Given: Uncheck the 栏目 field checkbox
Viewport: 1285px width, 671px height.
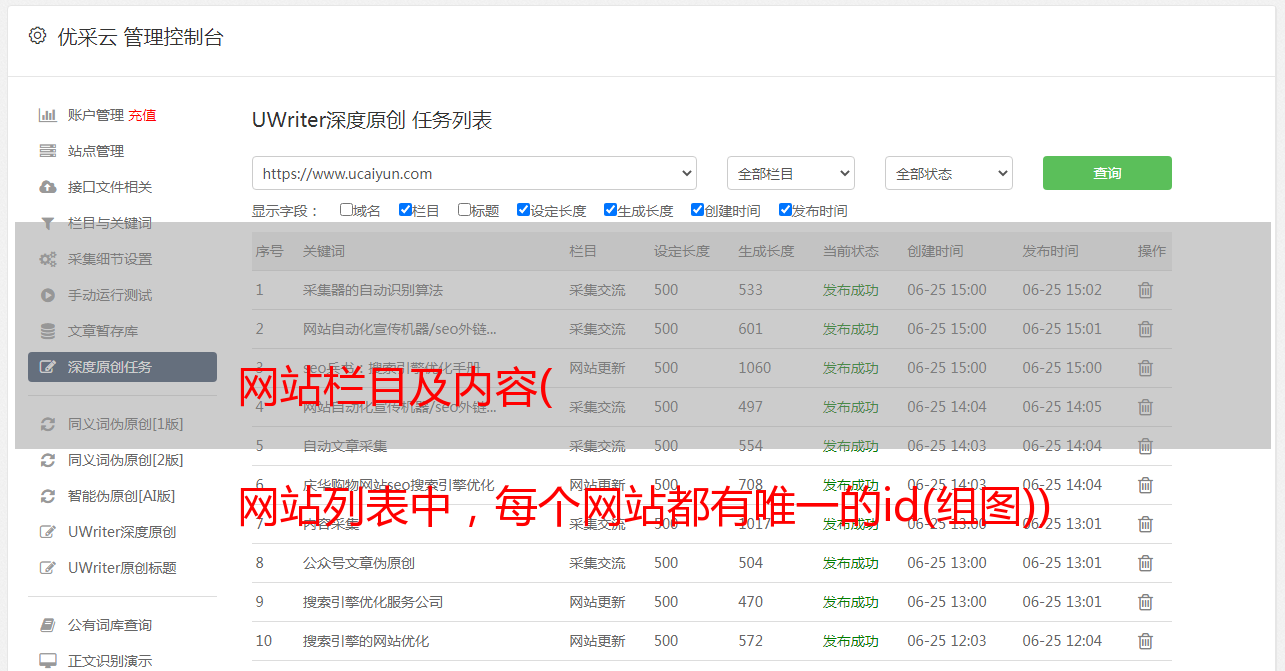Looking at the screenshot, I should [x=405, y=210].
